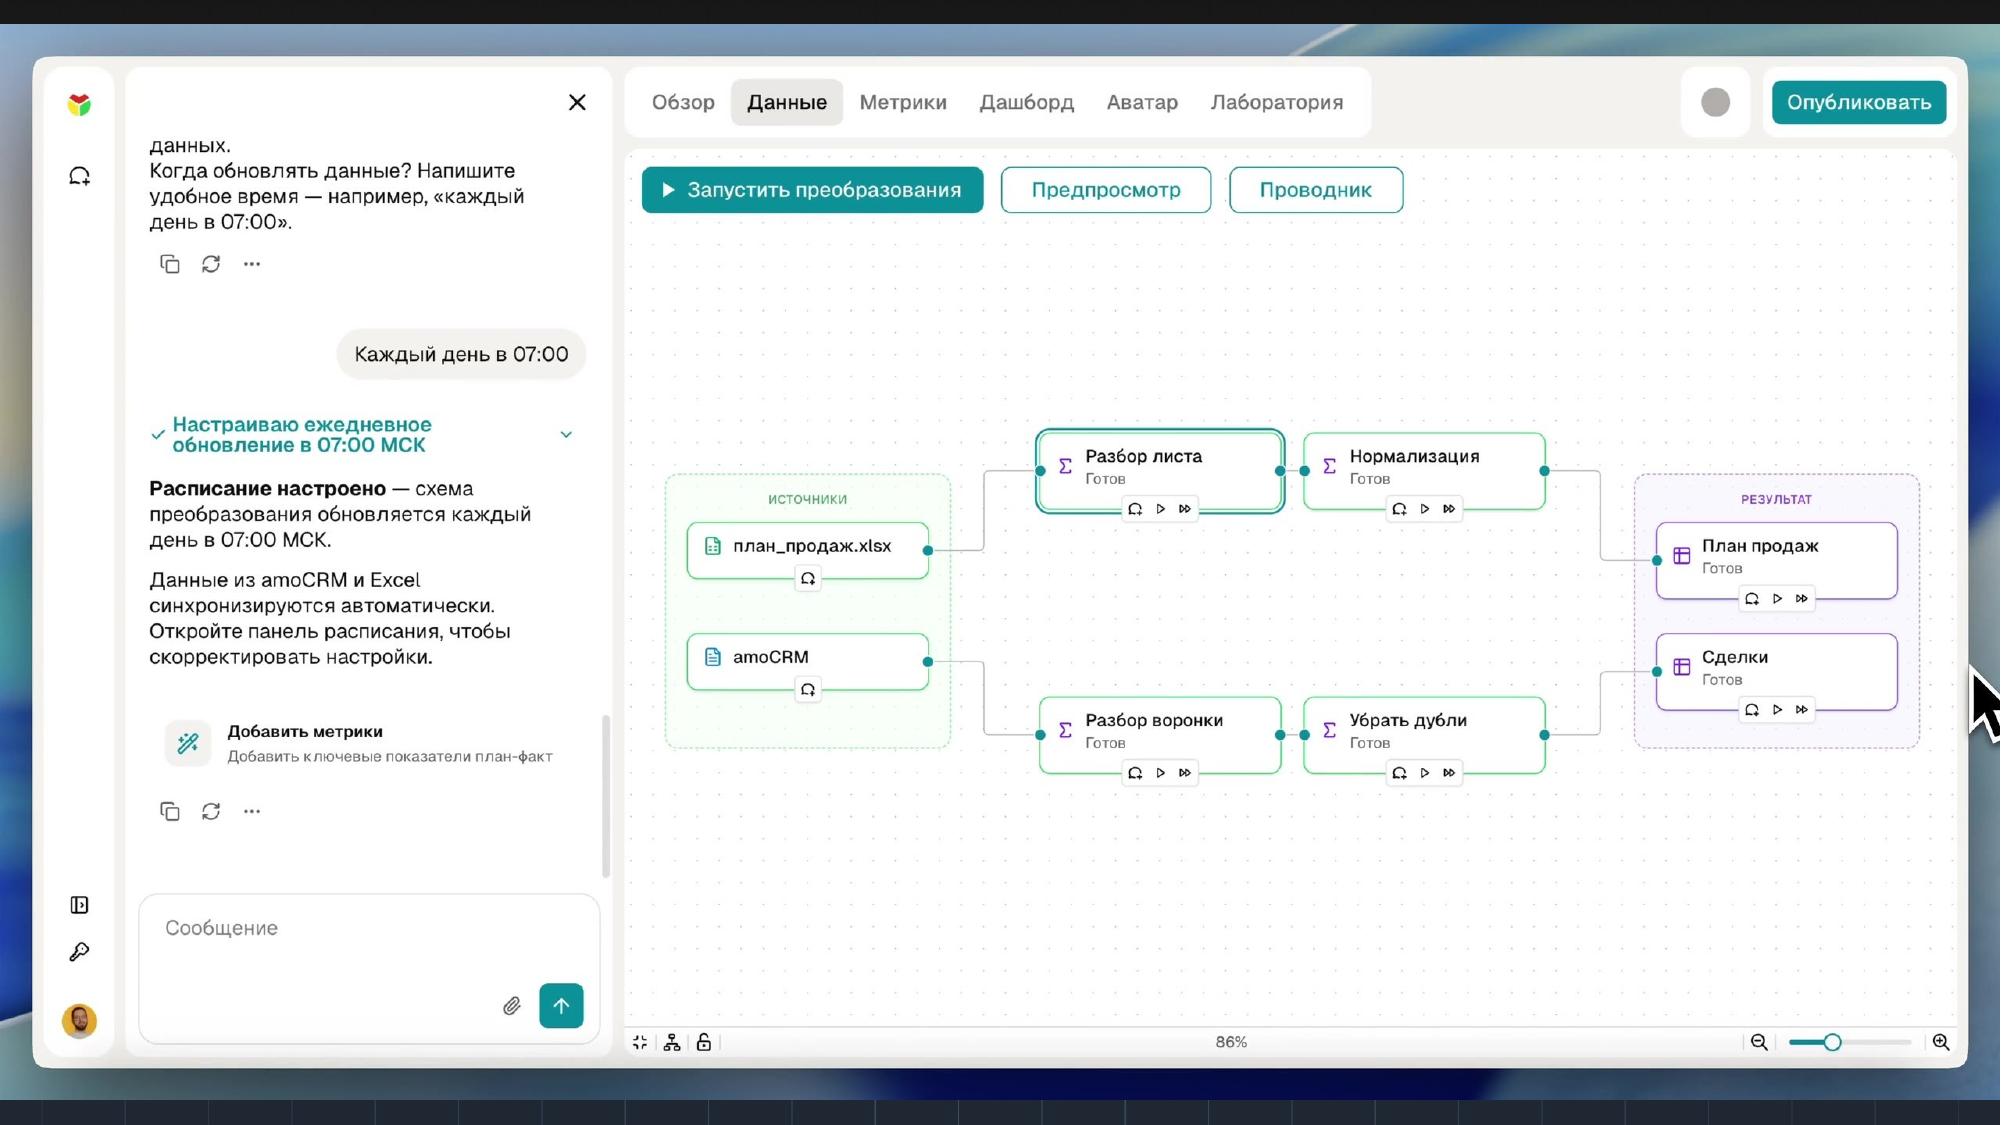Image resolution: width=2001 pixels, height=1125 pixels.
Task: Open the key icon in the left sidebar
Action: [x=79, y=952]
